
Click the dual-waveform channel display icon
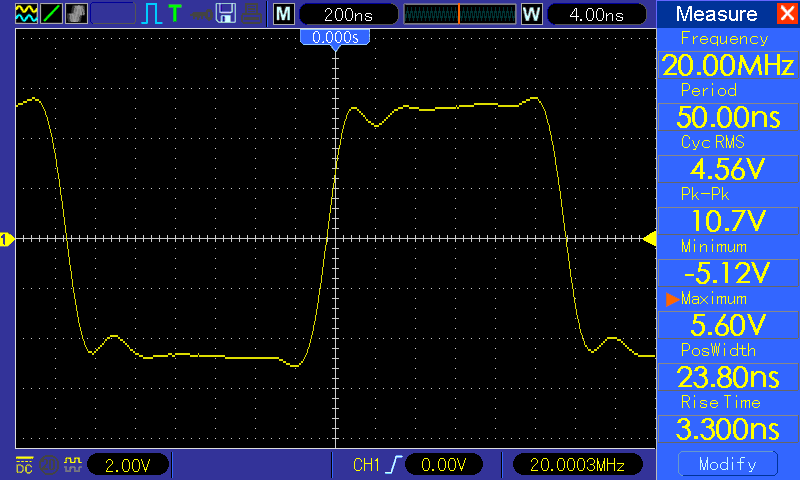[x=26, y=13]
